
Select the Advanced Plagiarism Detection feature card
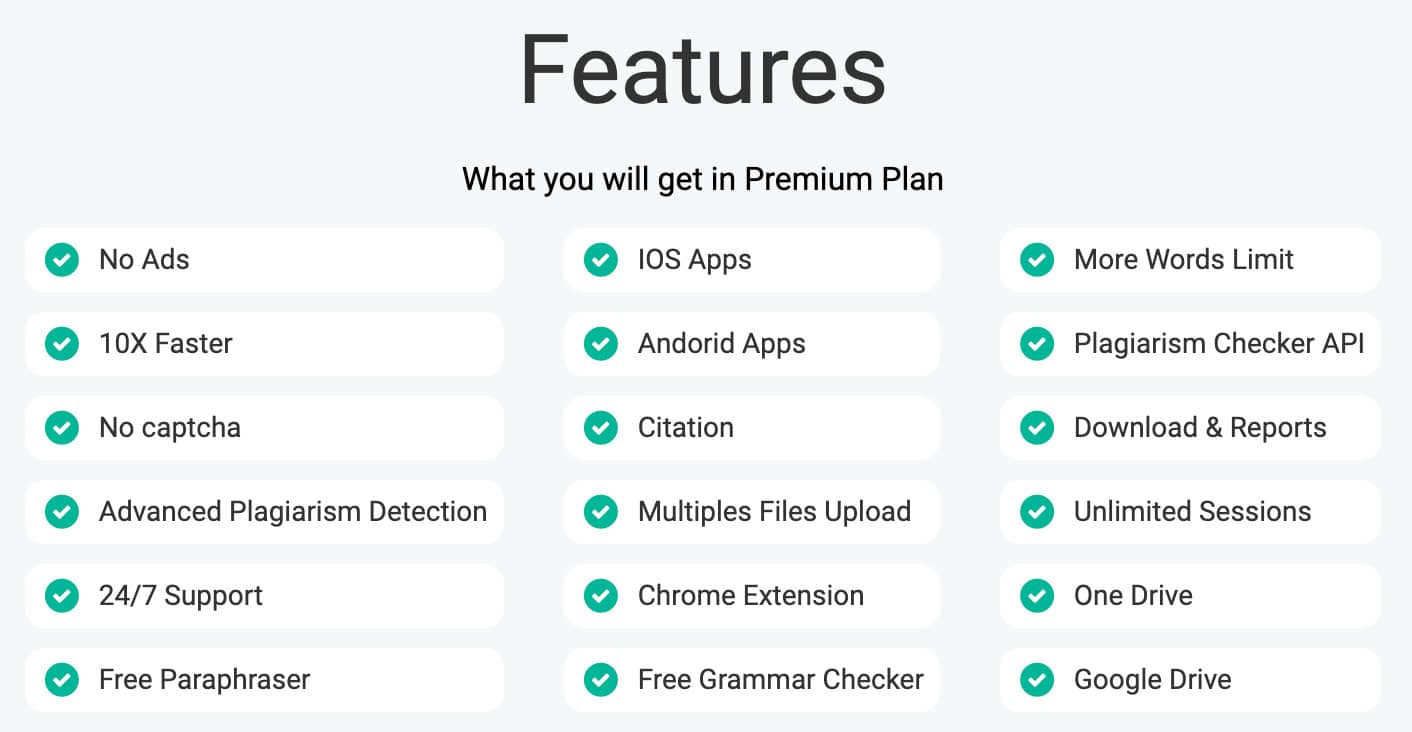264,512
